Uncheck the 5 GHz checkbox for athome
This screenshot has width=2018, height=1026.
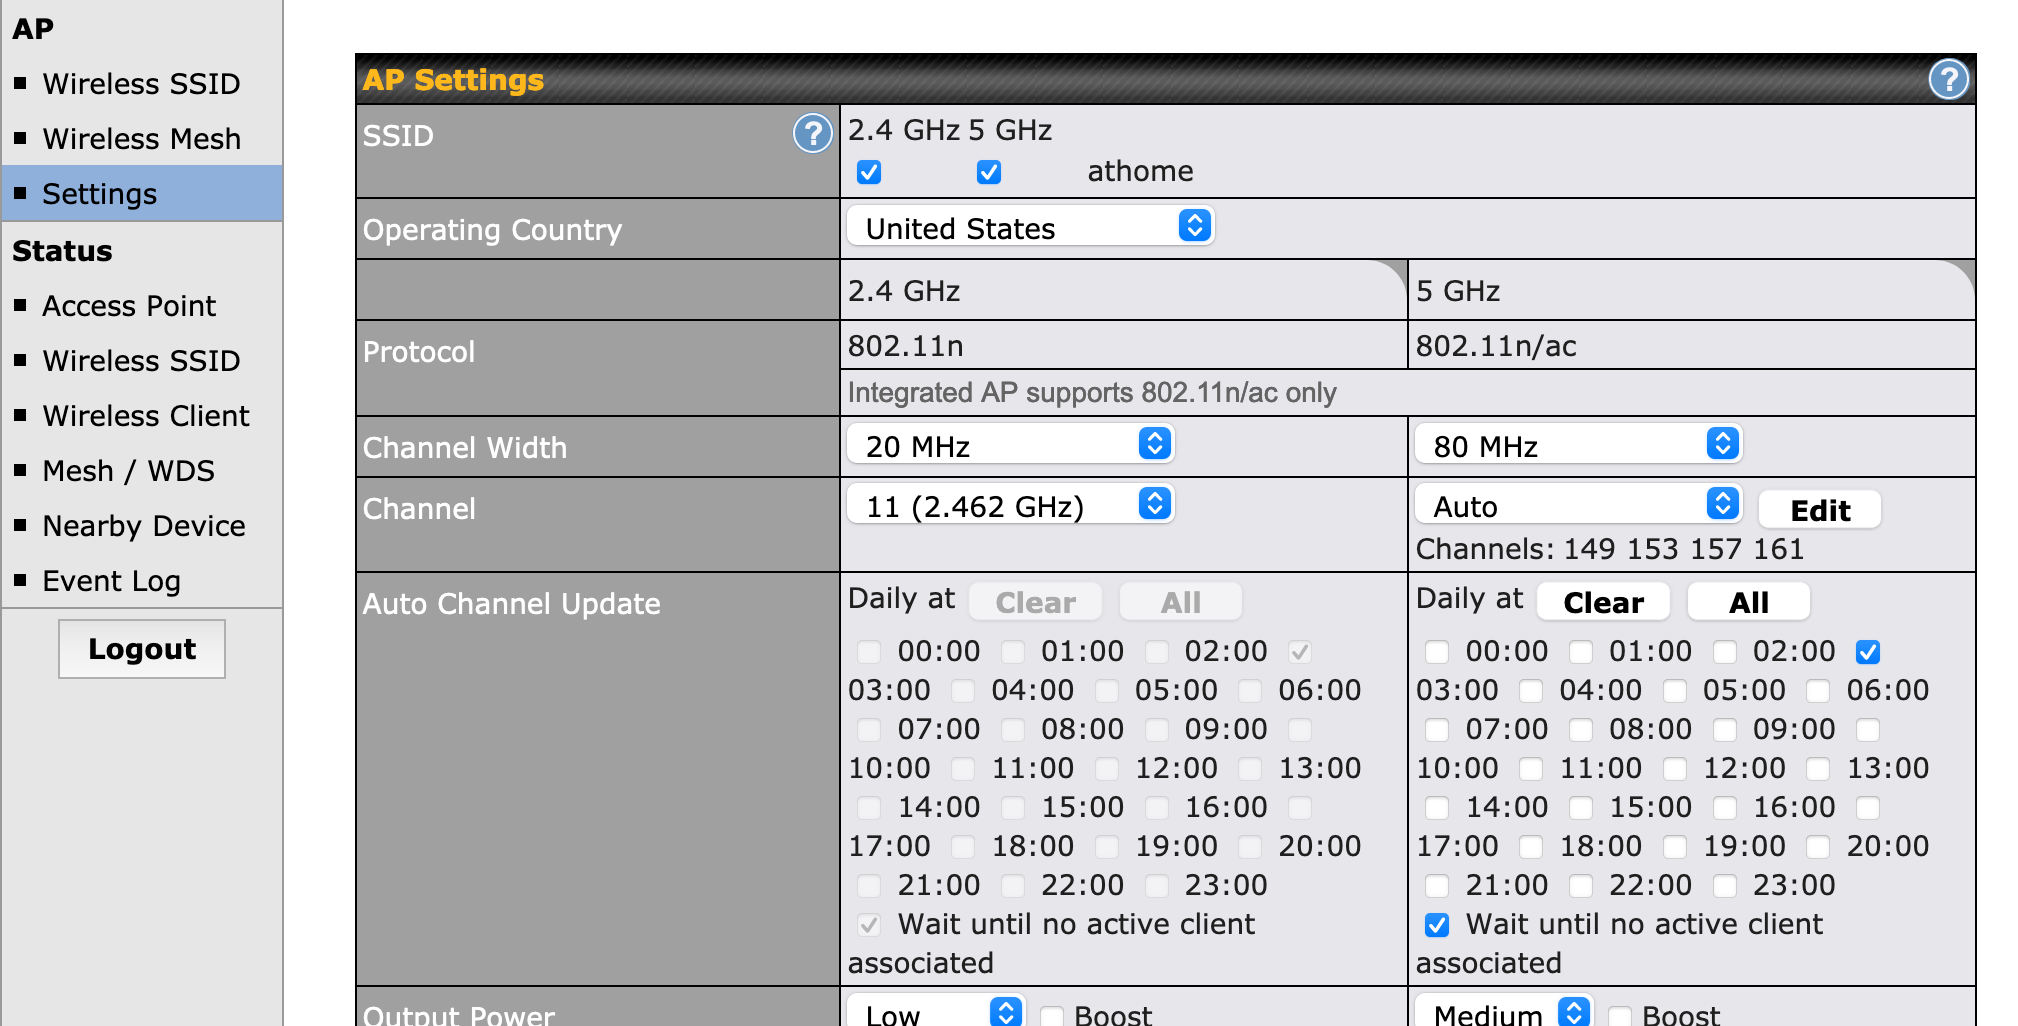[x=989, y=172]
